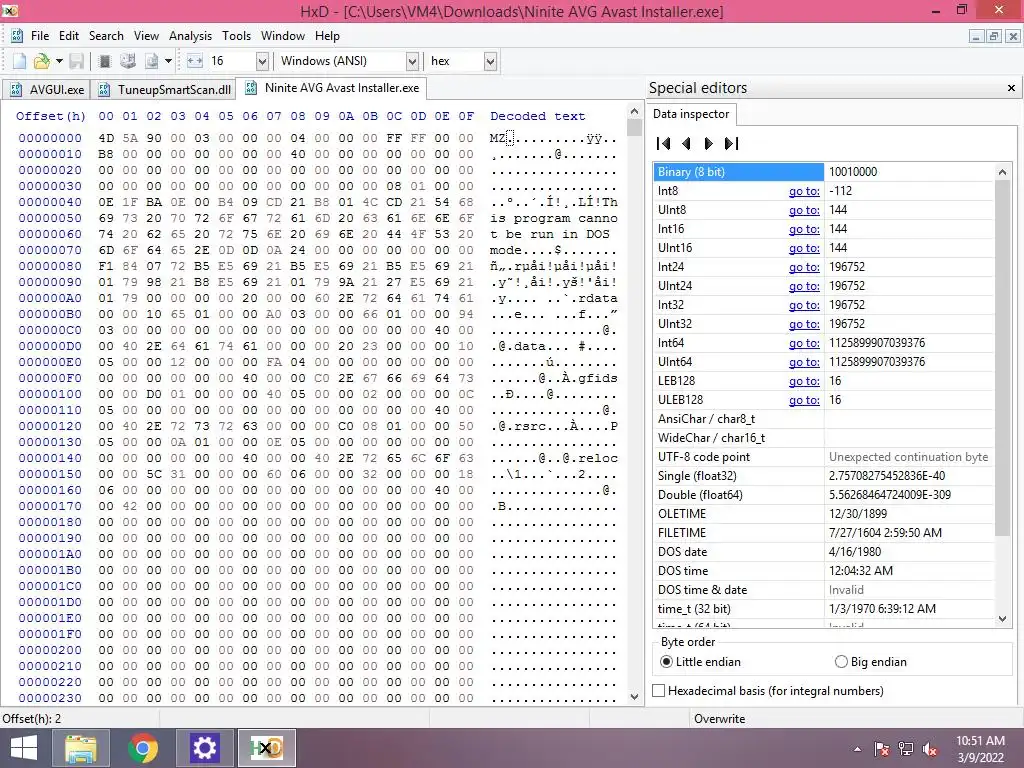Click the Save floppy disk icon
1024x768 pixels.
(76, 61)
